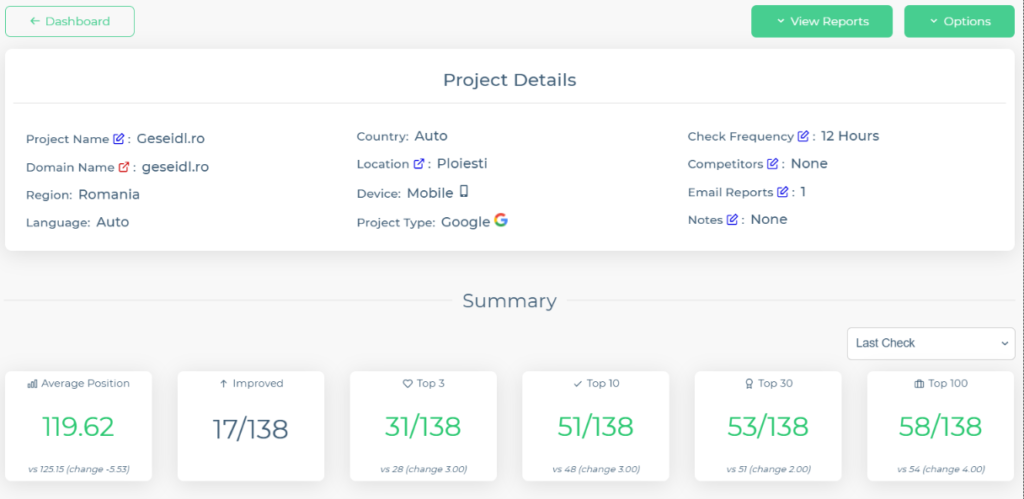Open the external link icon beside Domain Name
The height and width of the screenshot is (499, 1024).
(x=124, y=167)
